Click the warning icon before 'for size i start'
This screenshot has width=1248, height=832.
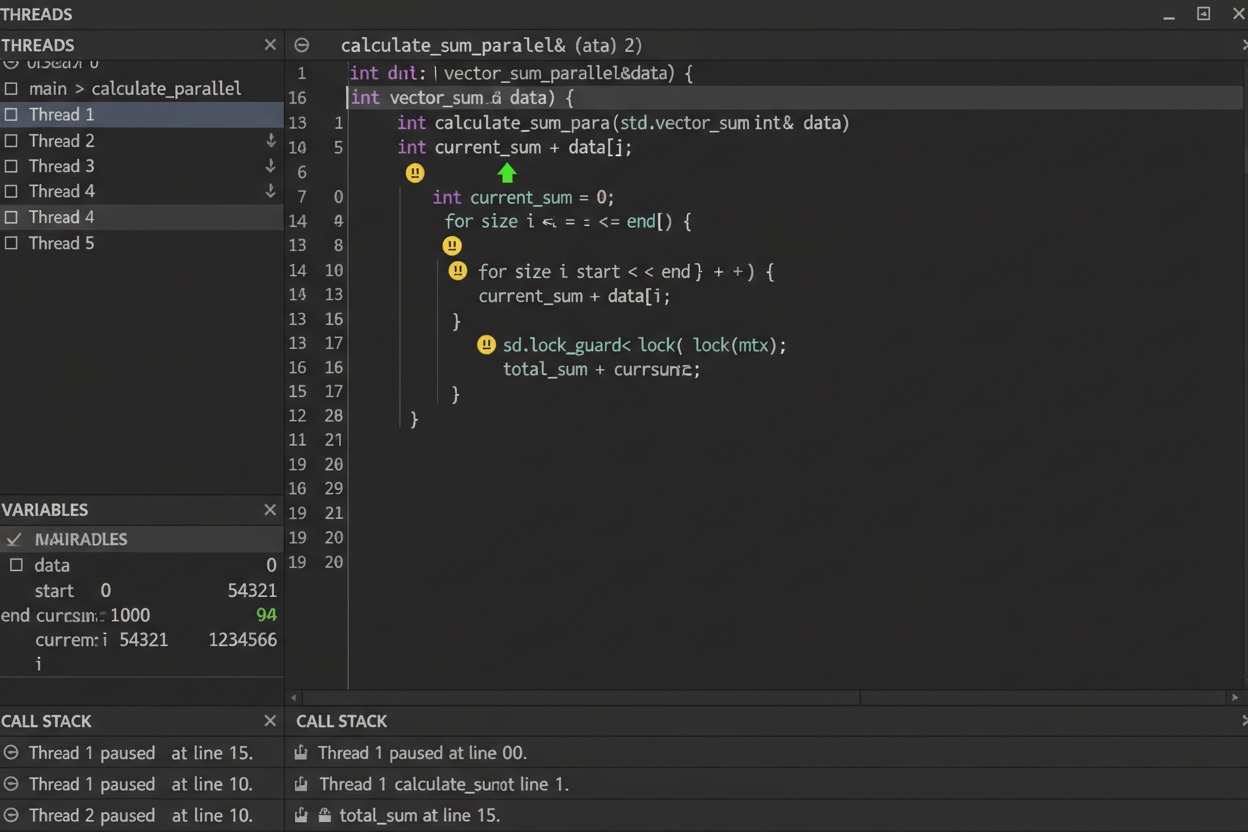pyautogui.click(x=458, y=270)
